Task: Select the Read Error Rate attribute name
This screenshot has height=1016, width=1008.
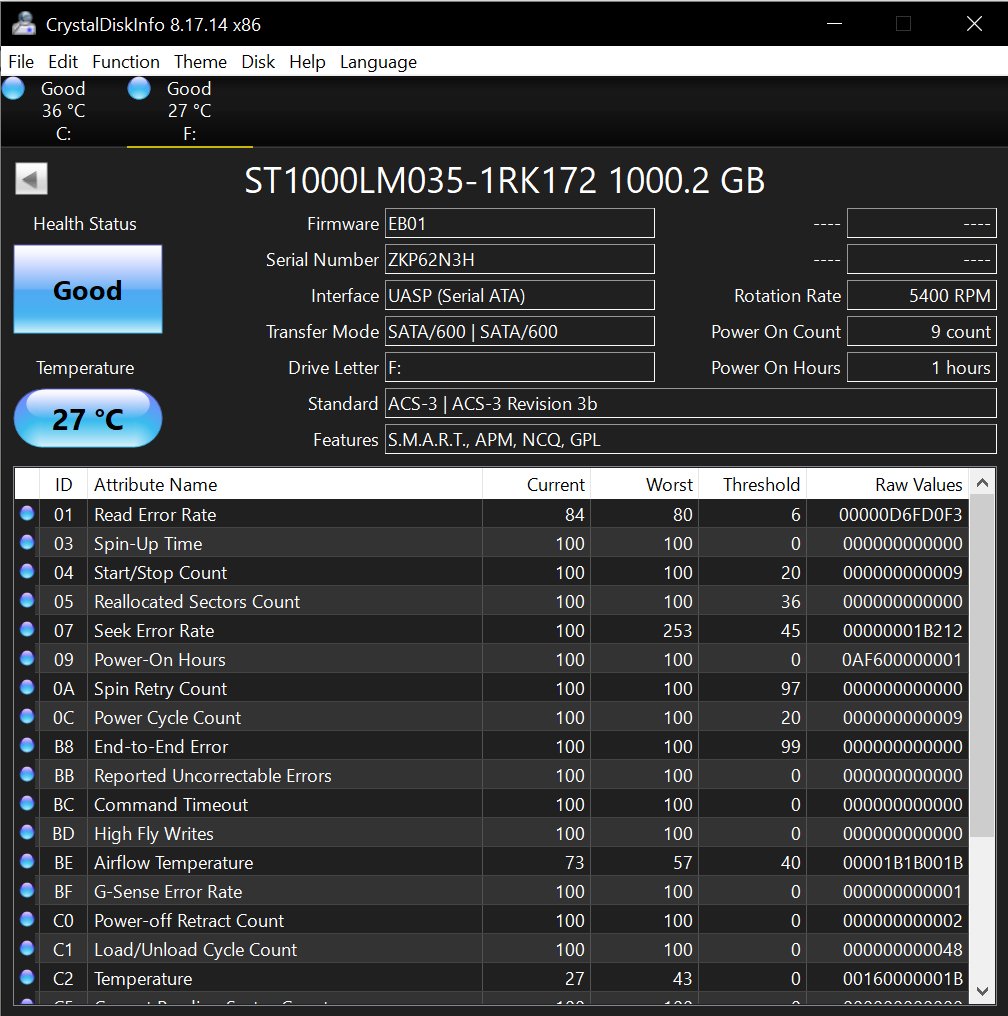Action: coord(155,514)
